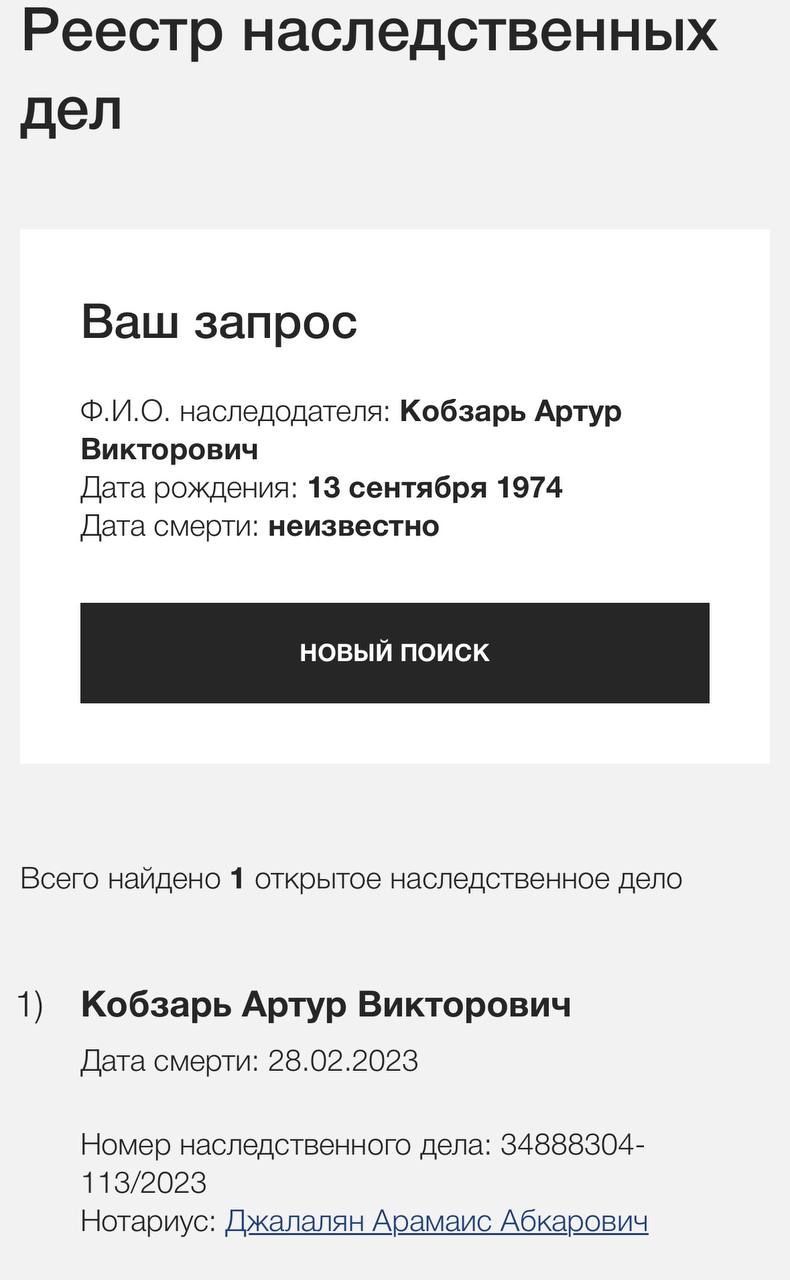The image size is (790, 1280).
Task: Click case number 34888304-113/2023
Action: click(572, 1145)
